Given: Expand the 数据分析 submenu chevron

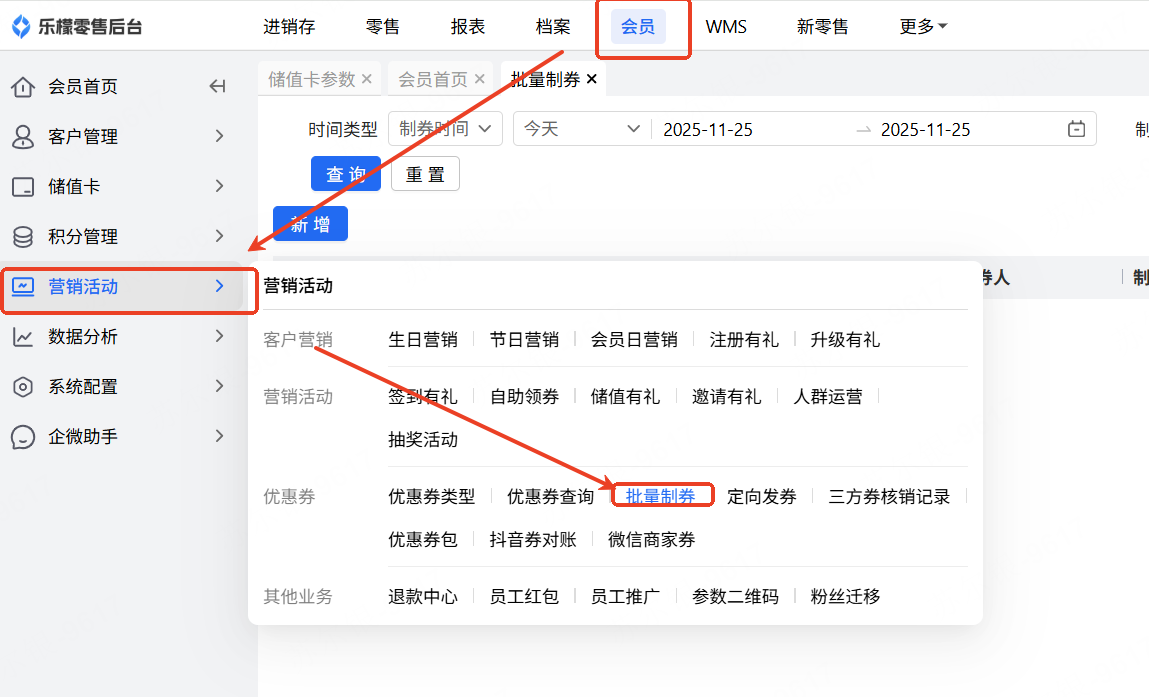Looking at the screenshot, I should coord(219,336).
